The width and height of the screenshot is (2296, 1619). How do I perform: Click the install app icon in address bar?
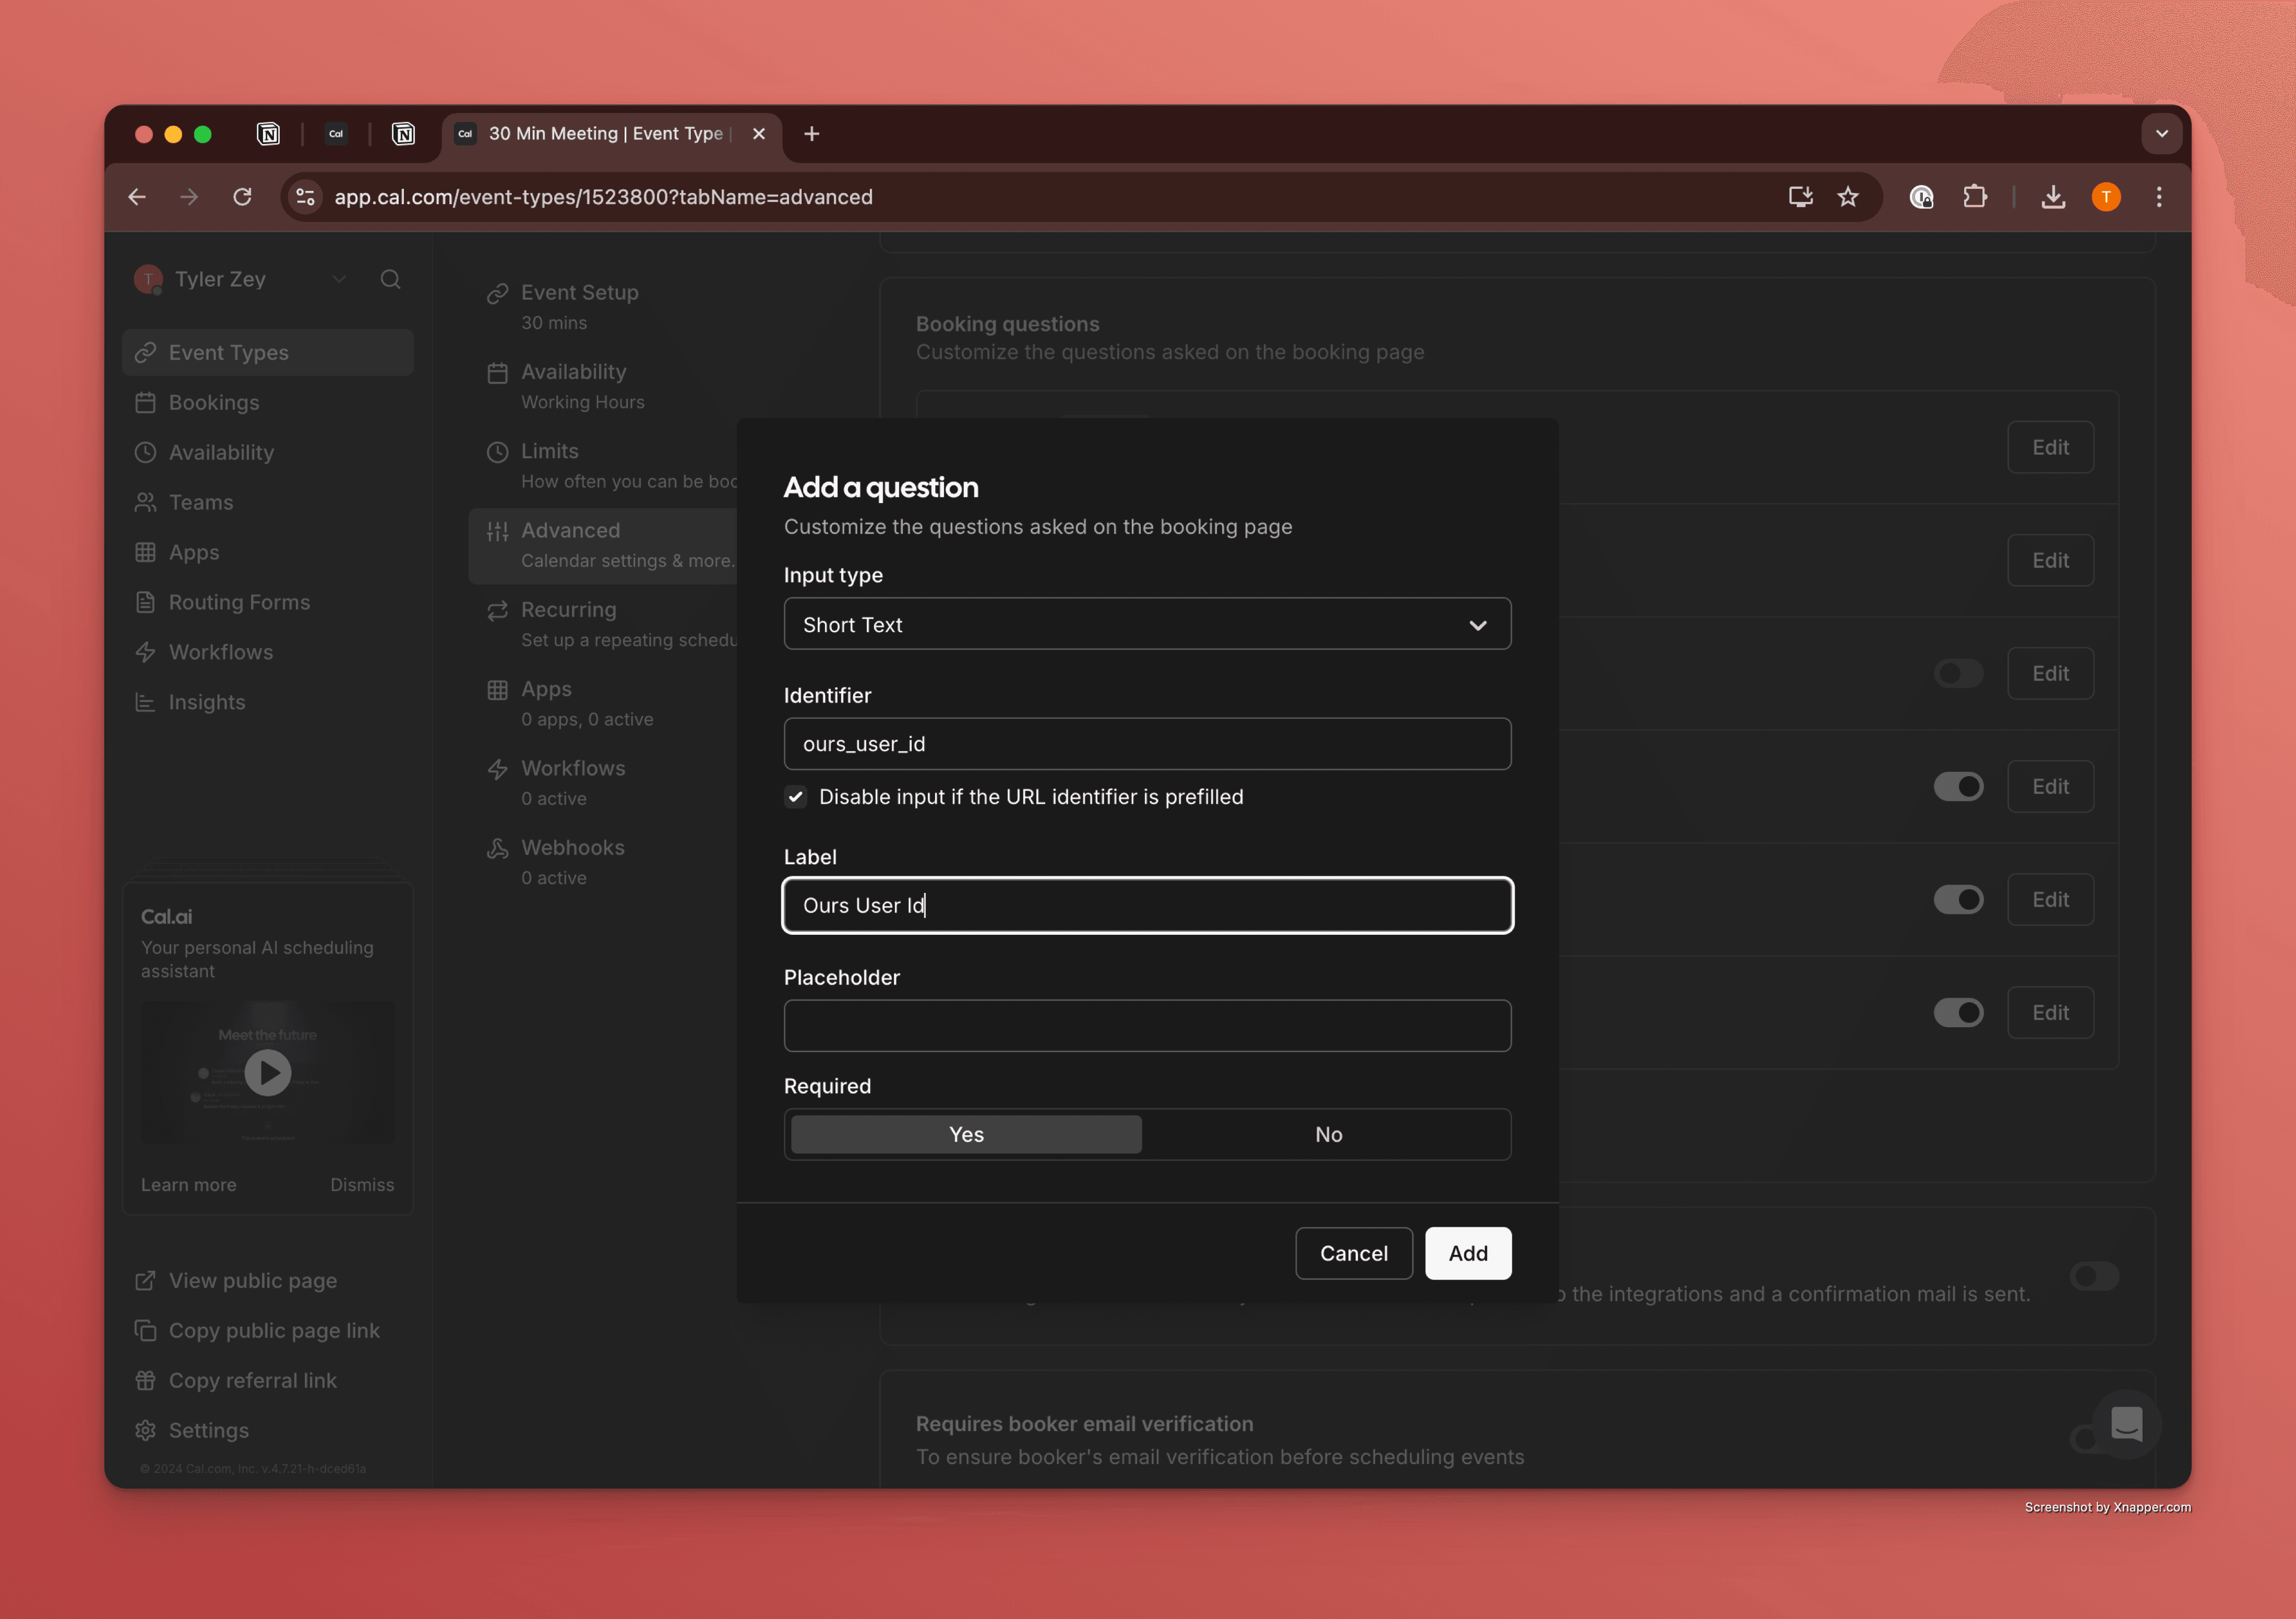coord(1800,197)
